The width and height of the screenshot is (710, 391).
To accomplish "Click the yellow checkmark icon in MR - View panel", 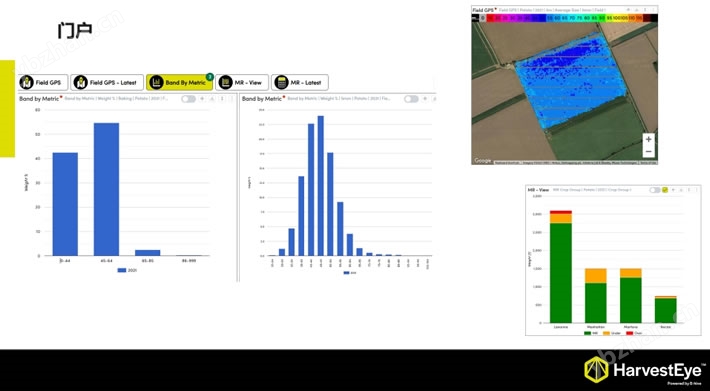I will [665, 190].
